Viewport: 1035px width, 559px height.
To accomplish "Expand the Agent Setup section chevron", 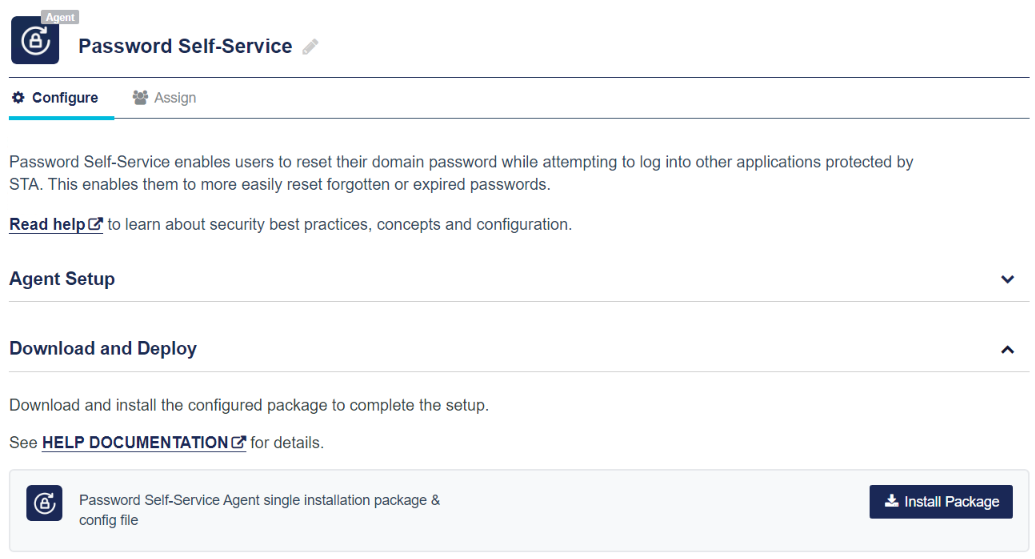I will point(1007,280).
